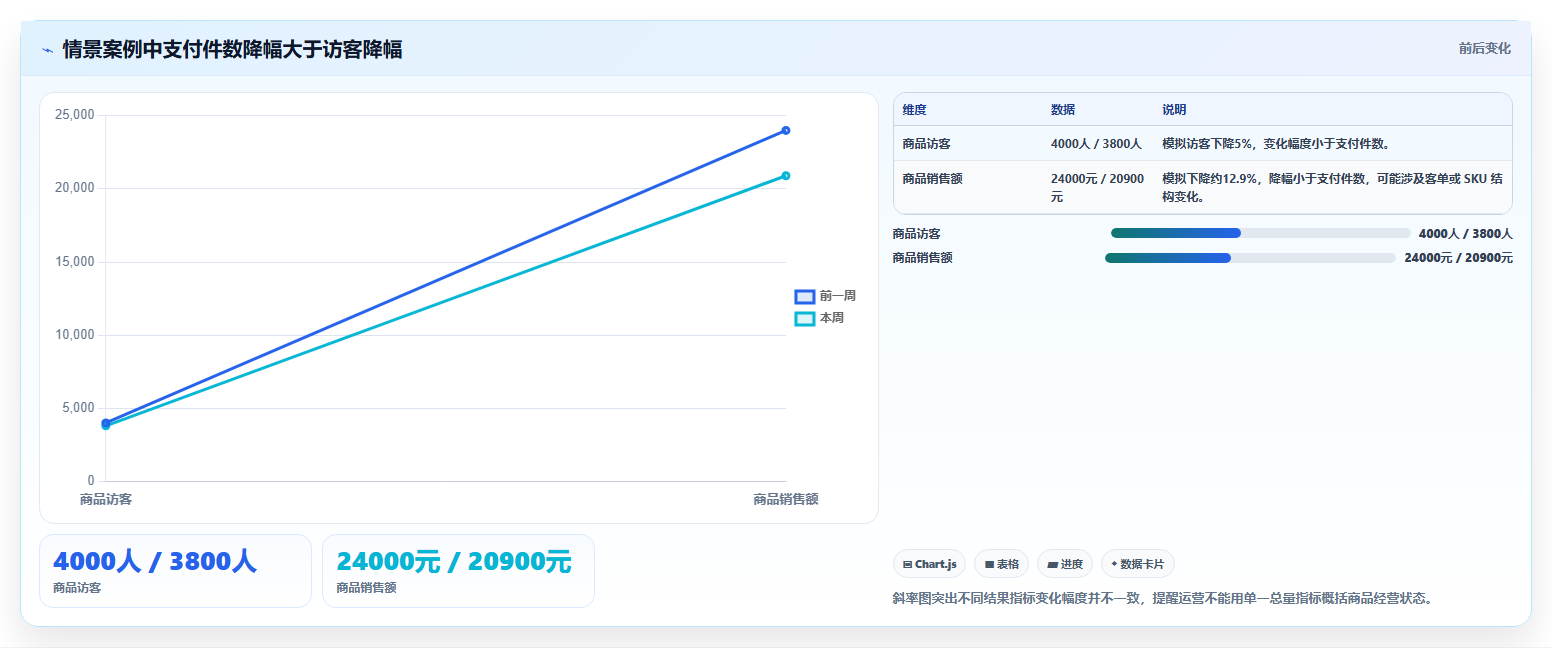Click the 10,000 y-axis label
Viewport: 1552px width, 648px height.
[x=75, y=335]
